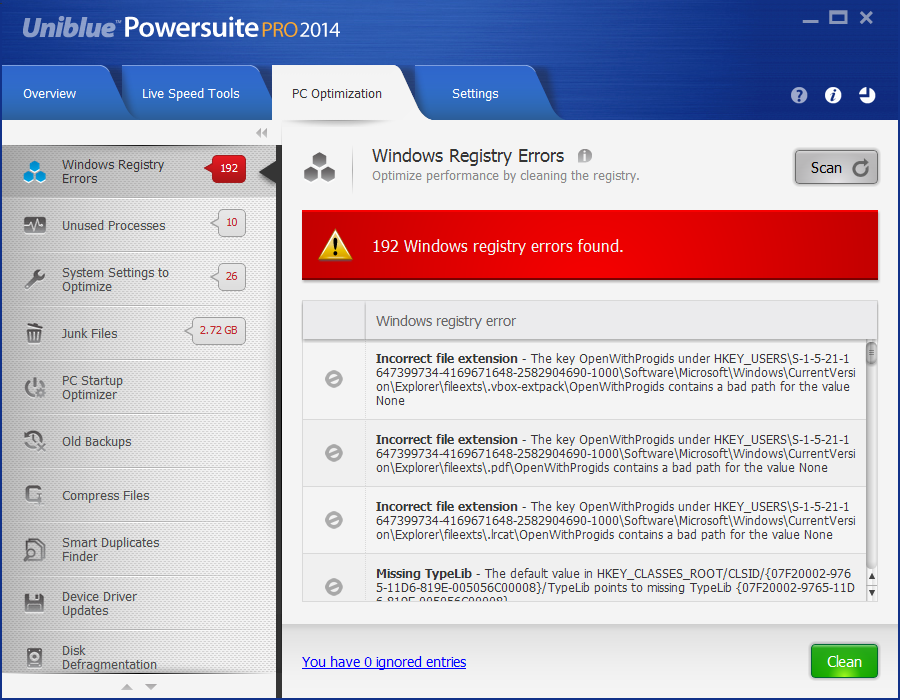The height and width of the screenshot is (700, 900).
Task: Click the info 'i' icon in header
Action: pos(833,95)
